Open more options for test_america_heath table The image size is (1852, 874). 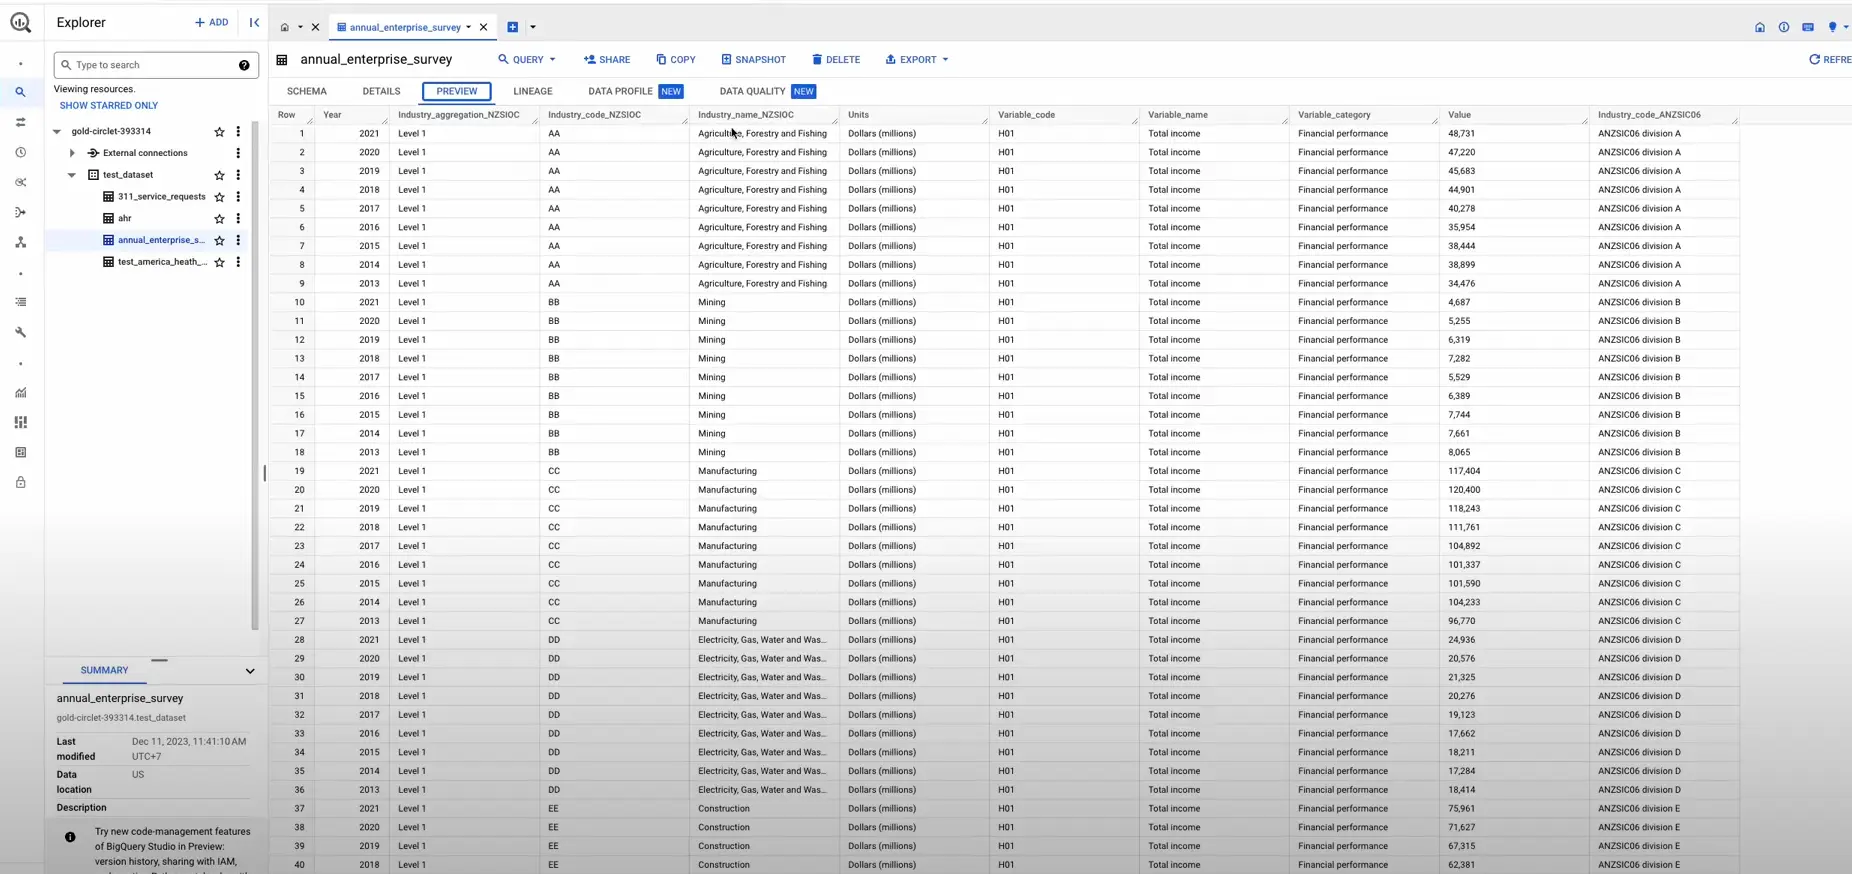coord(238,262)
